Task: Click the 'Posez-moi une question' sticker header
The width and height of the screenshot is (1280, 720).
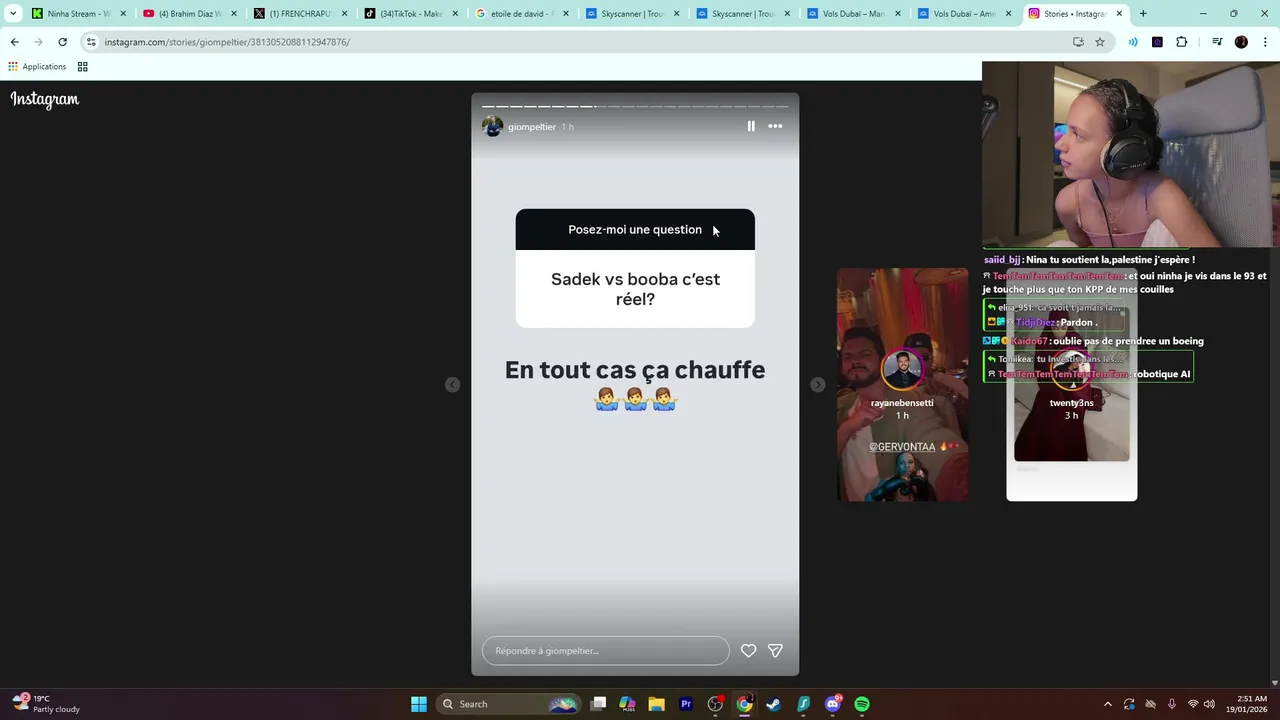Action: click(635, 230)
